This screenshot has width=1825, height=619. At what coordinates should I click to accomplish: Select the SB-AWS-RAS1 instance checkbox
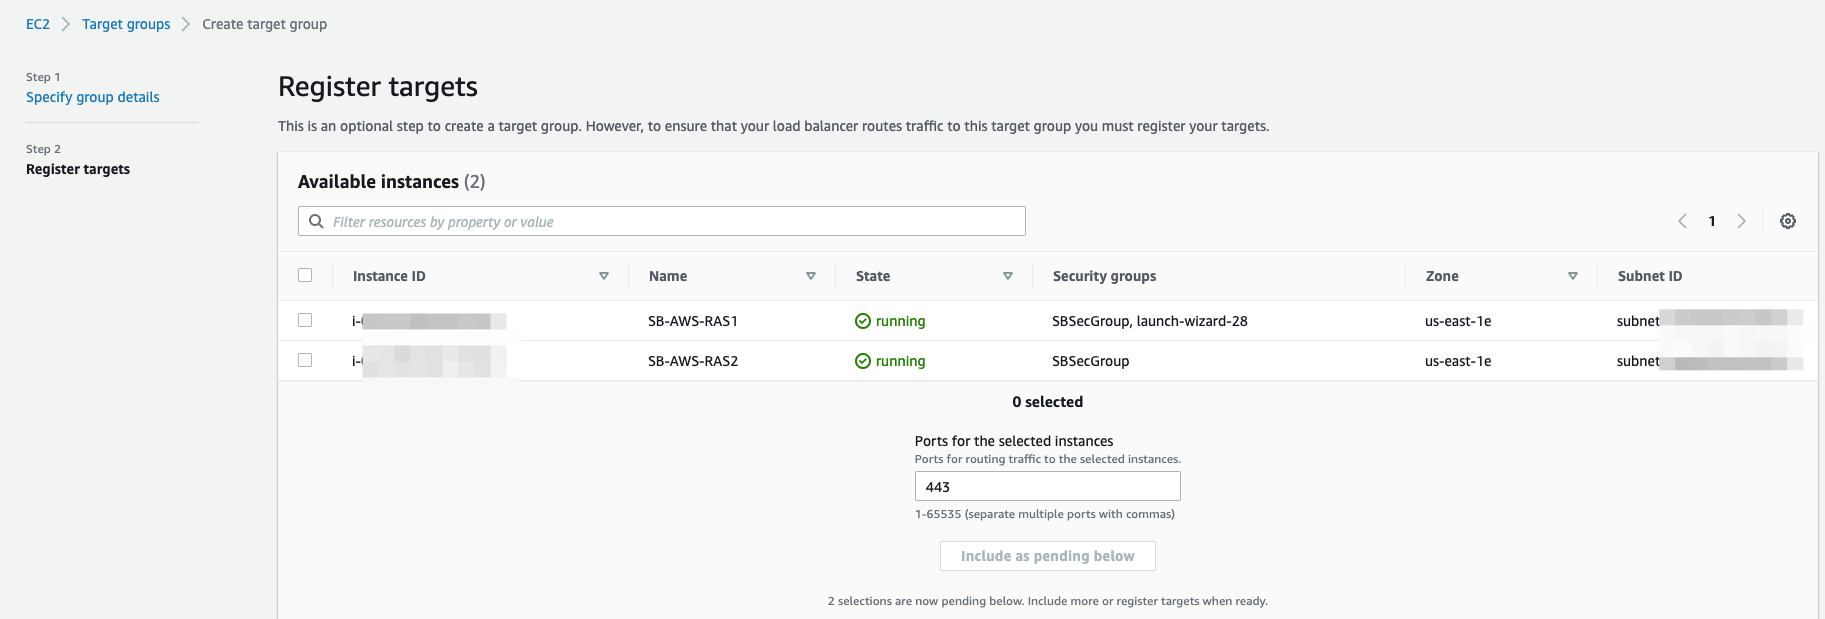tap(305, 320)
